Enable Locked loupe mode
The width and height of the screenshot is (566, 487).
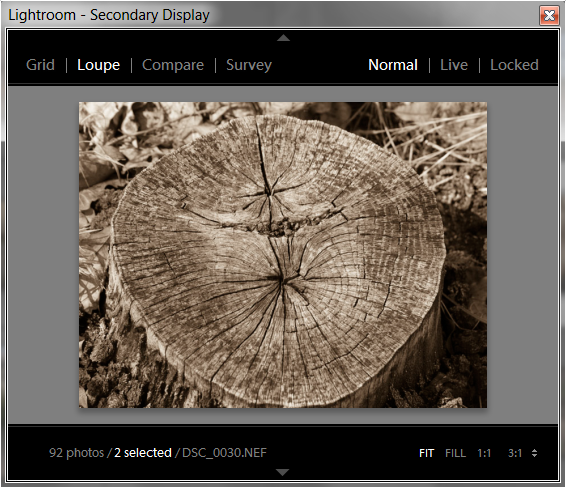[514, 65]
